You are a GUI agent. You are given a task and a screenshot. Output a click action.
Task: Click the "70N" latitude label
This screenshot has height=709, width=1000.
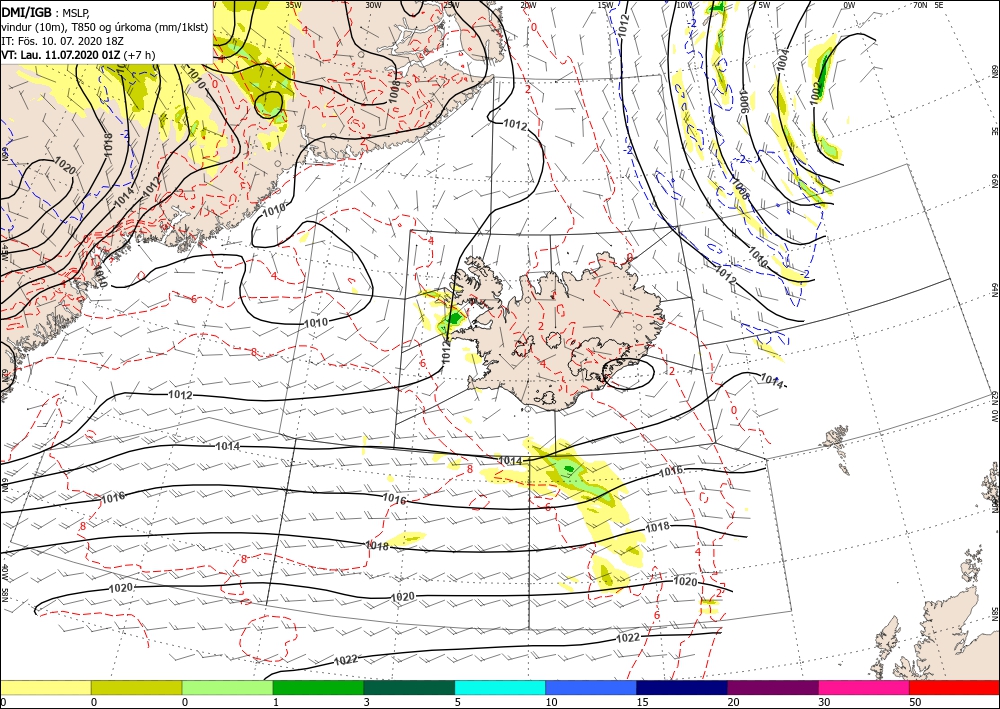920,4
